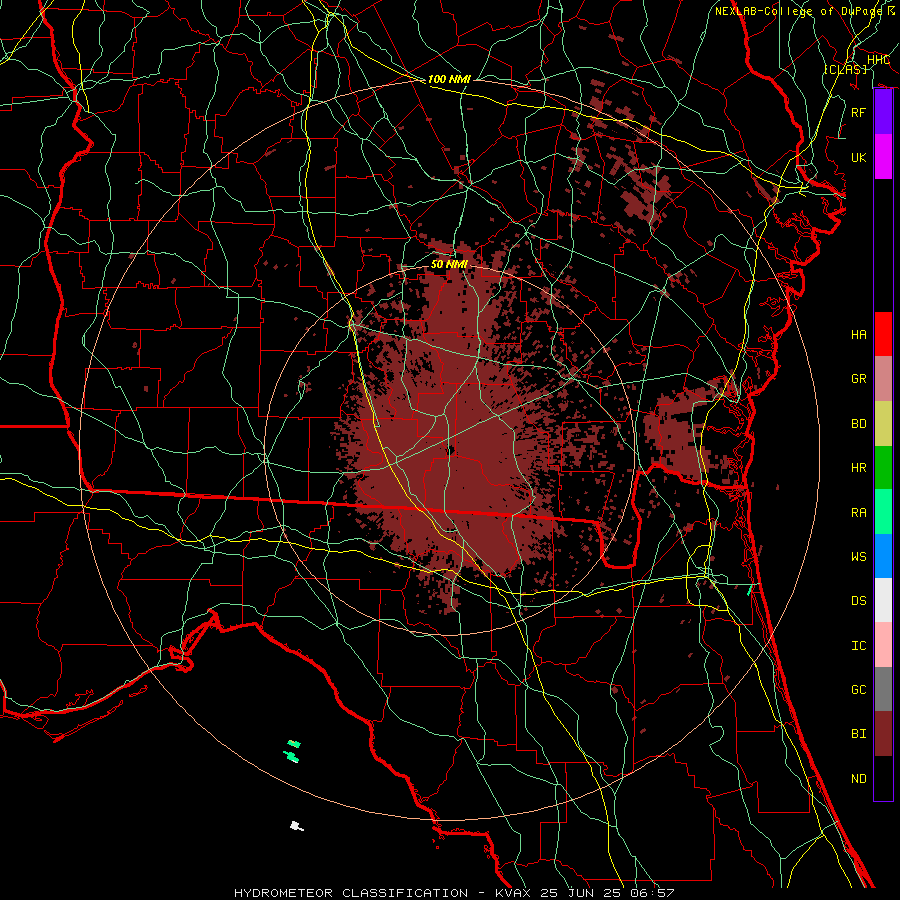Viewport: 900px width, 900px height.
Task: Click the small black radar site gap at center
Action: tap(451, 451)
